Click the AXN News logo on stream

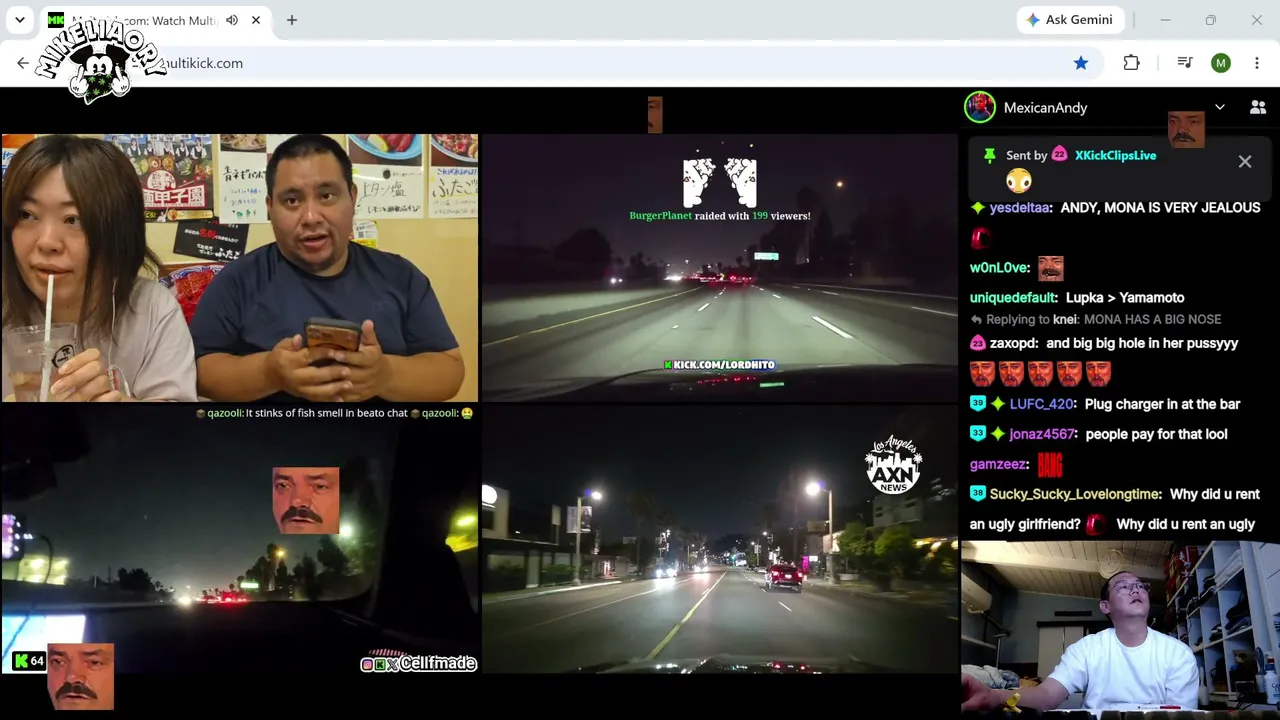[x=893, y=465]
